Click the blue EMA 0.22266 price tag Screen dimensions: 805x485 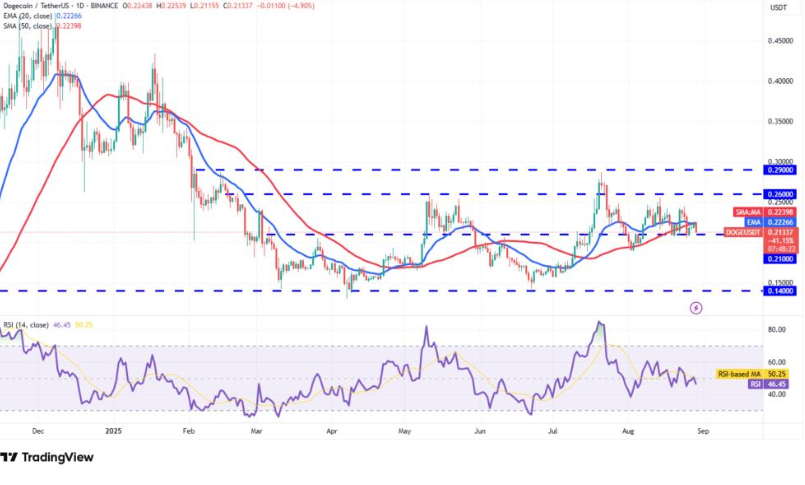(x=771, y=222)
